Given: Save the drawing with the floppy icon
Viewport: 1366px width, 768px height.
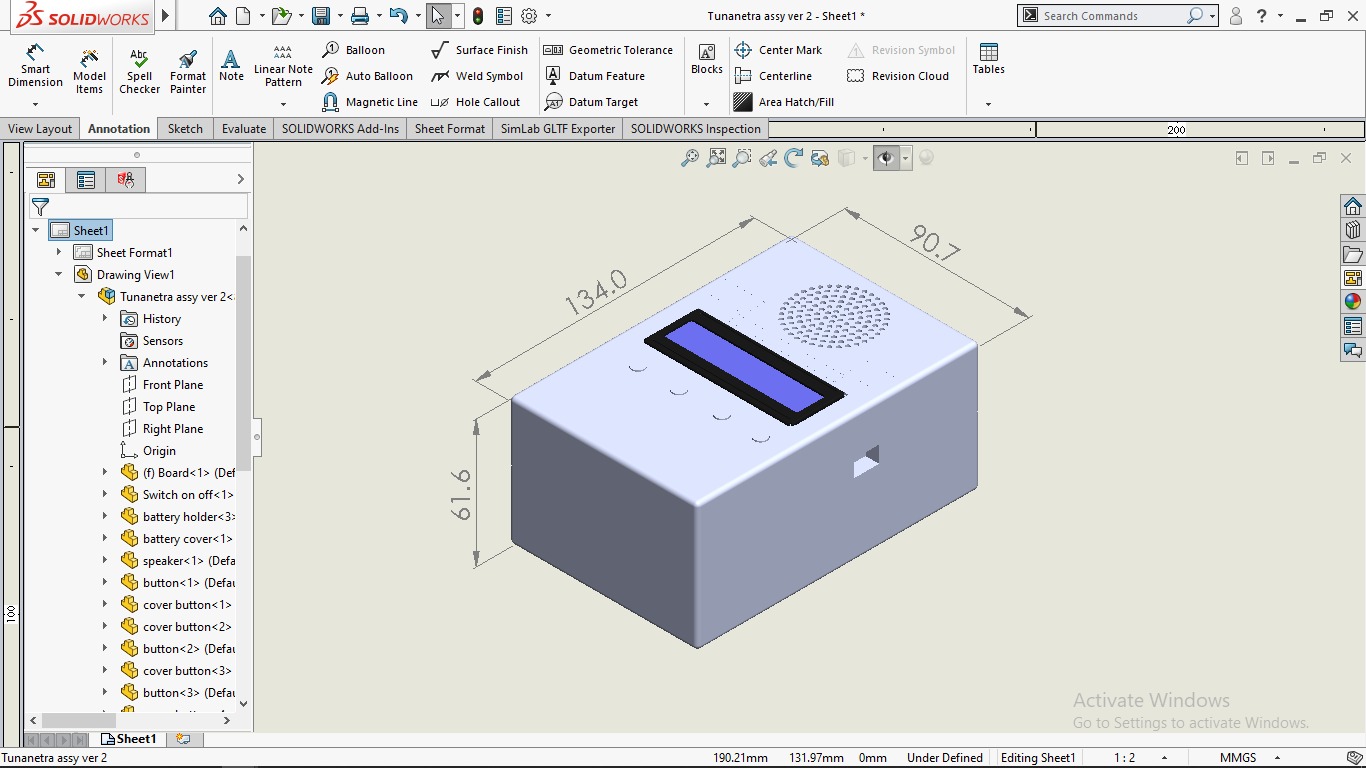Looking at the screenshot, I should [321, 16].
